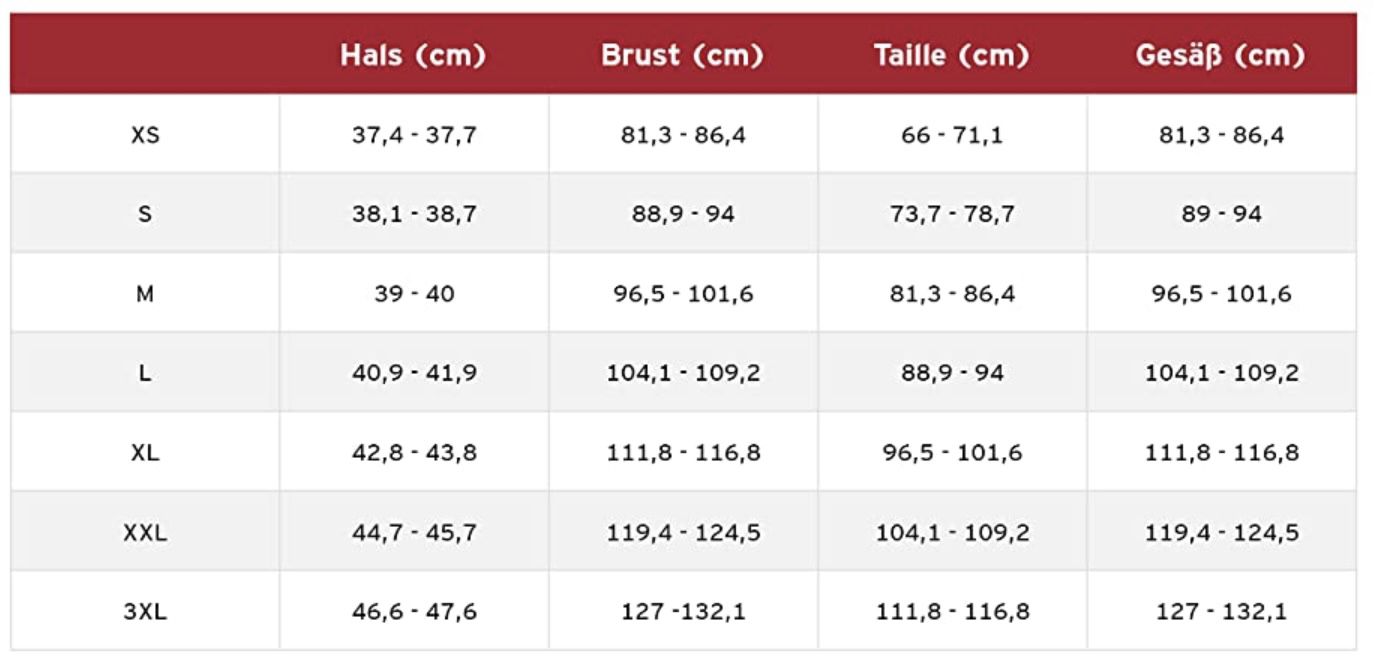Select the L Hals value 40,9 - 41,9
This screenshot has width=1388, height=672.
414,373
